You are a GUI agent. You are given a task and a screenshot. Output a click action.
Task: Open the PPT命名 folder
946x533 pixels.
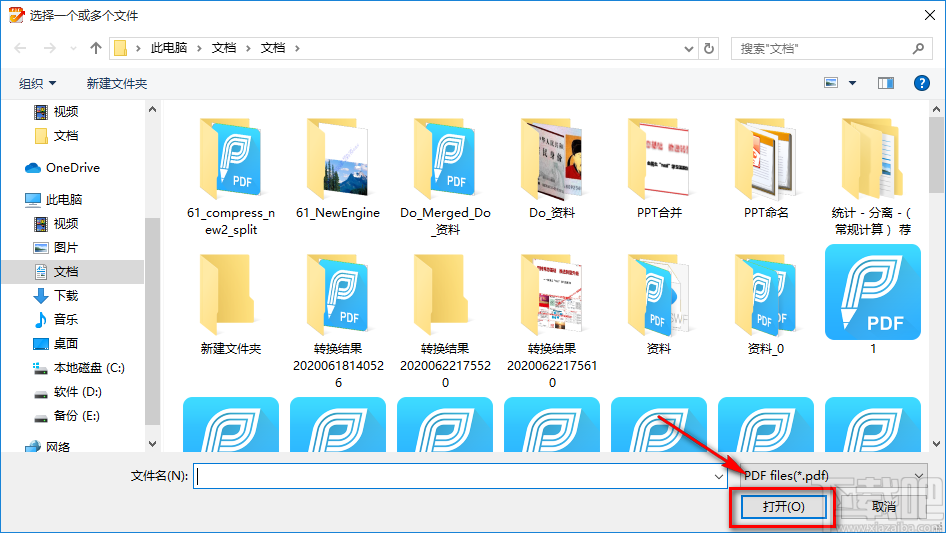(766, 170)
